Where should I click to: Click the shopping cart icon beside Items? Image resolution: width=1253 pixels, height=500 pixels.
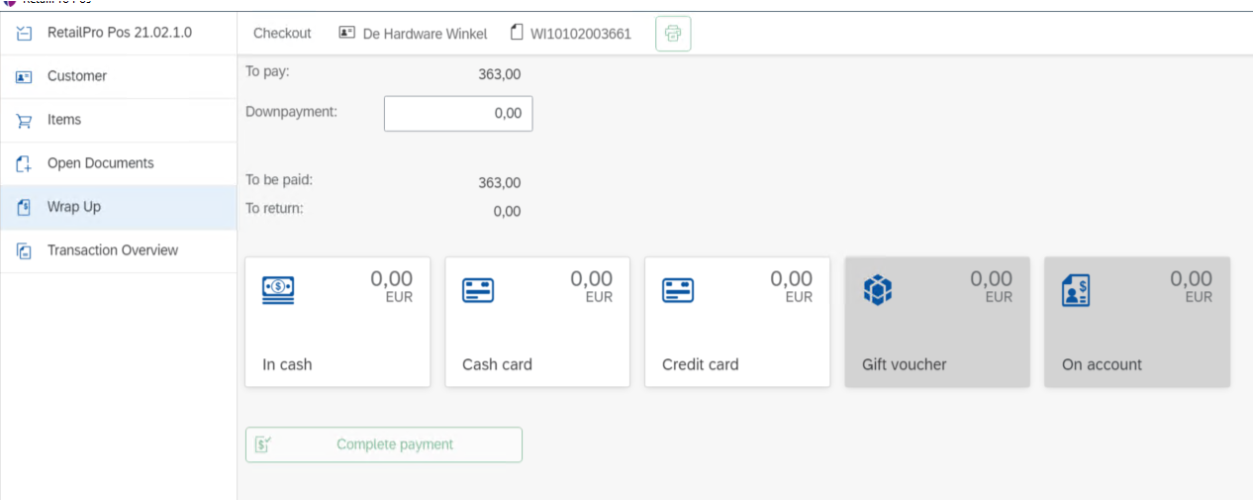(x=24, y=120)
